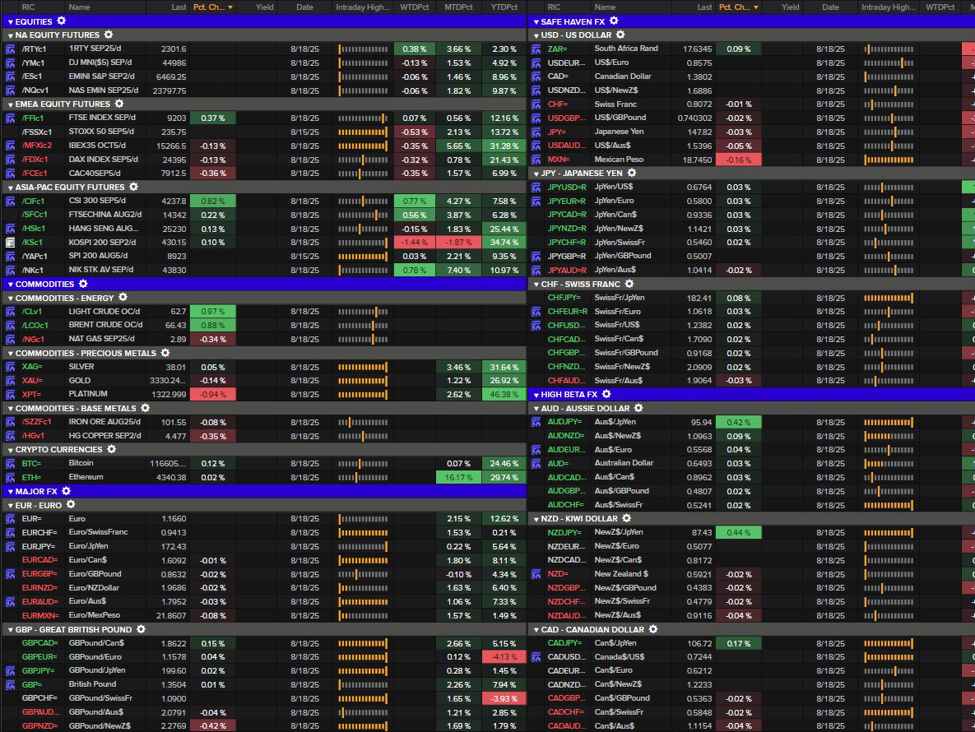Collapse the SAFE HAVEN FX section
The height and width of the screenshot is (732, 975).
(x=534, y=20)
